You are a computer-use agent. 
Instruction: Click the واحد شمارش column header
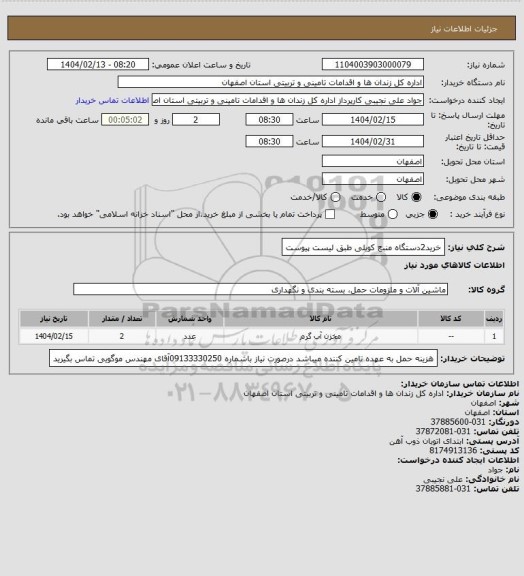[x=190, y=318]
